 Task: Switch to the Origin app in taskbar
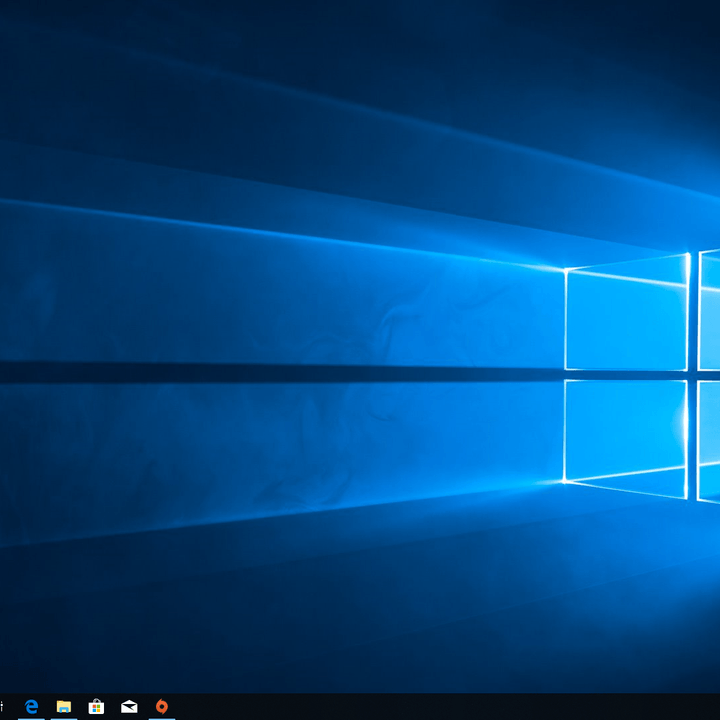pyautogui.click(x=162, y=706)
